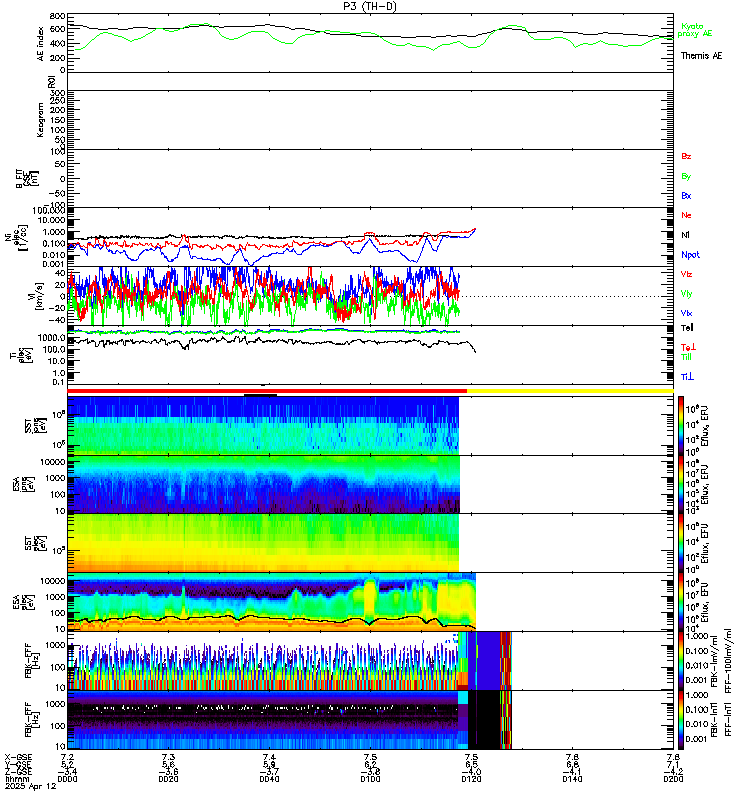Select the red "Ne" density legend entry

pos(686,215)
